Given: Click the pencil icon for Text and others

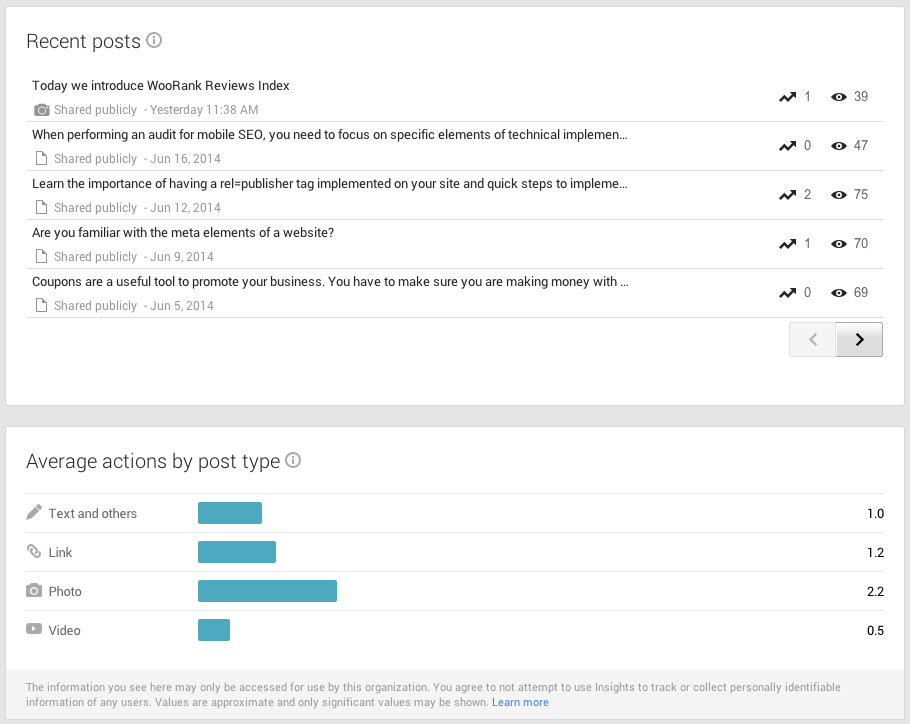Looking at the screenshot, I should [33, 512].
